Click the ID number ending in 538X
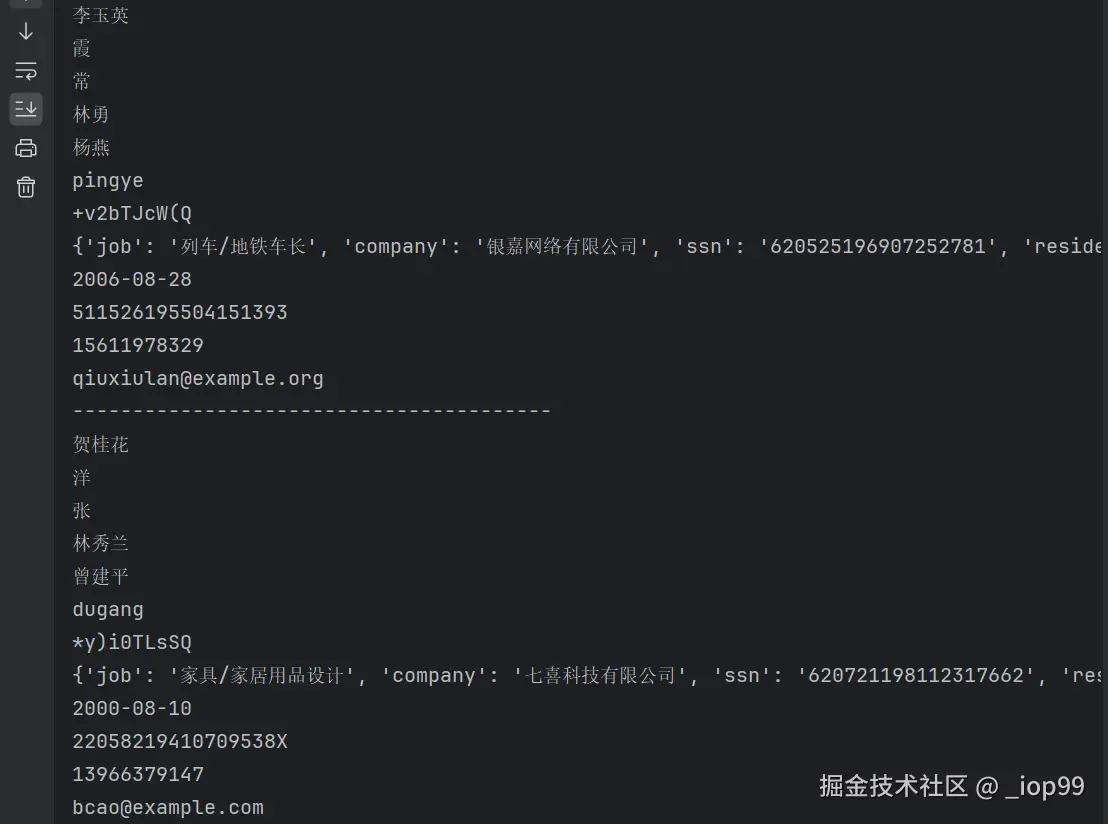Viewport: 1108px width, 824px height. 179,741
